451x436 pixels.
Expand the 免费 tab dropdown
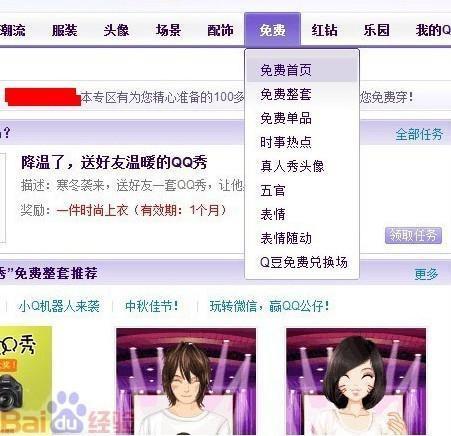click(x=273, y=30)
